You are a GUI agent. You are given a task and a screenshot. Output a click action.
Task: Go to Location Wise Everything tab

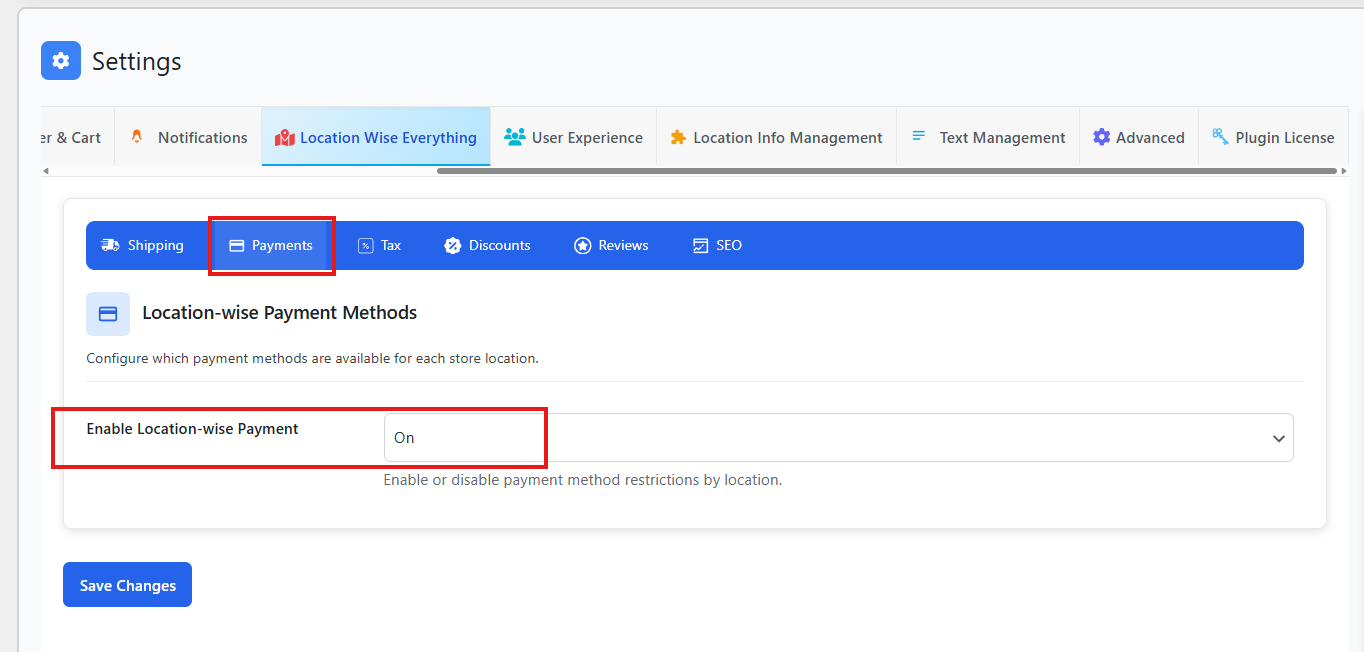(x=376, y=137)
